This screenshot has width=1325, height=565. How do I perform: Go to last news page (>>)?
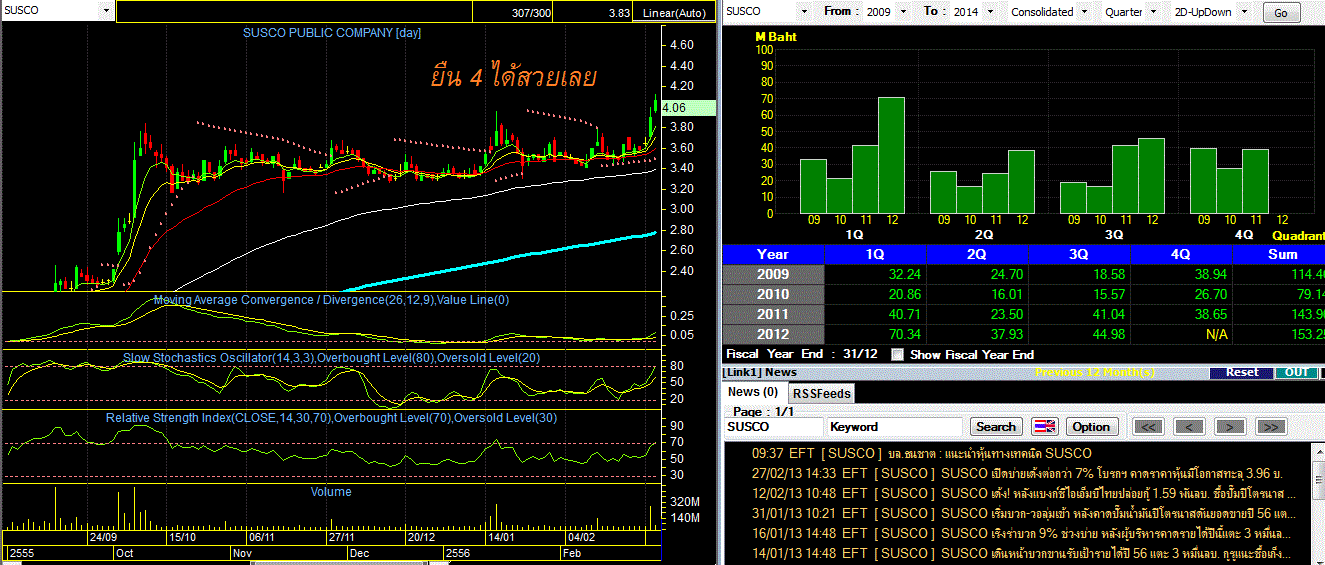(x=1270, y=427)
